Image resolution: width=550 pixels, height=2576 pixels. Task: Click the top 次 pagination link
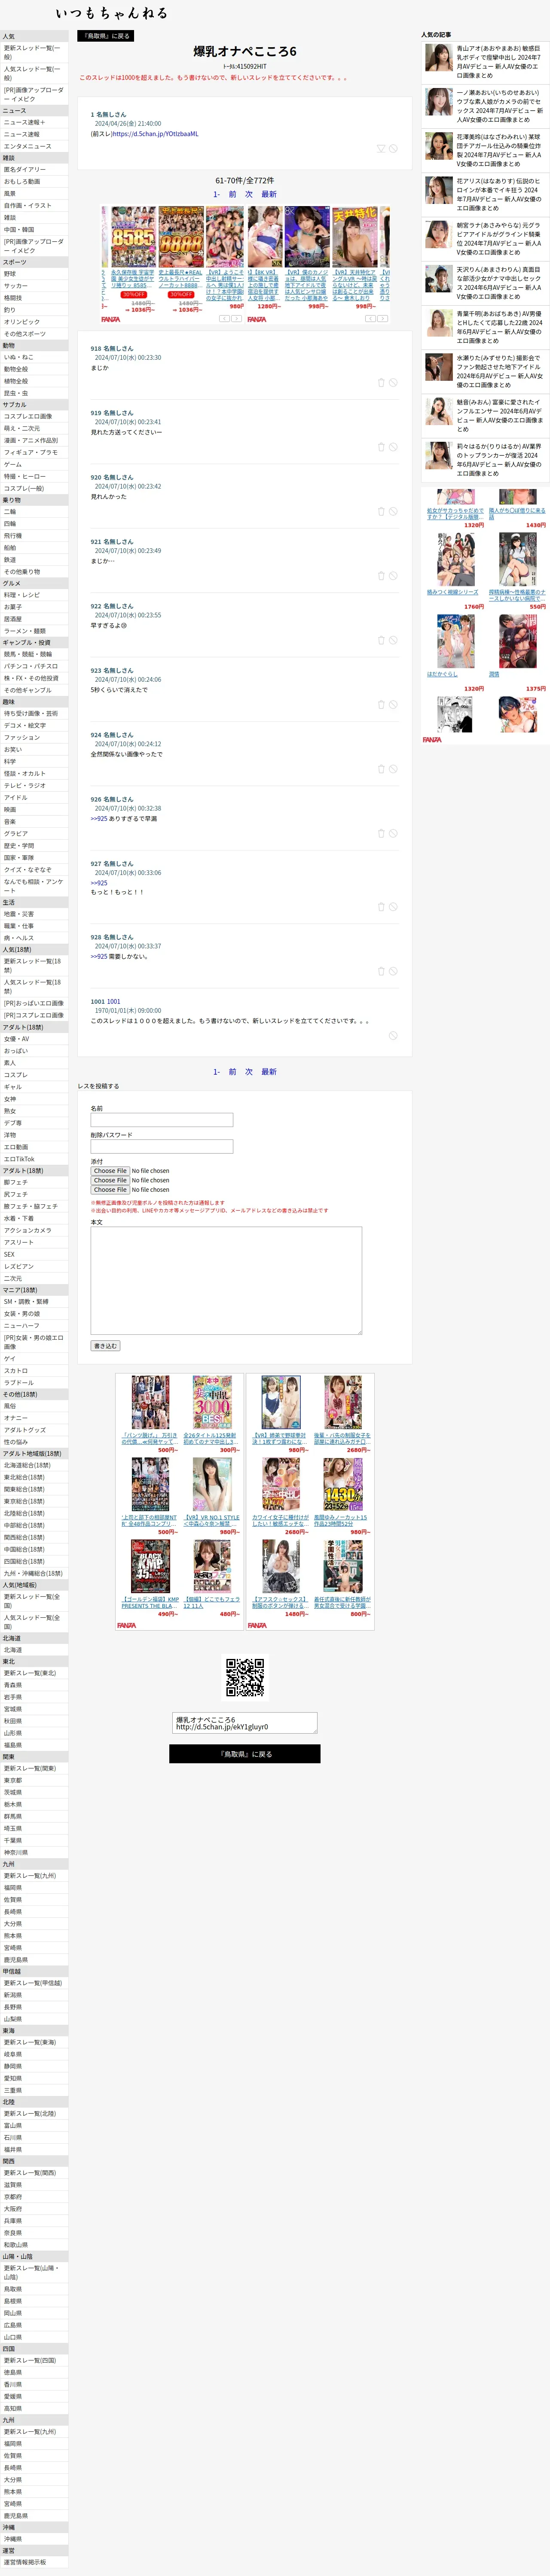coord(249,194)
